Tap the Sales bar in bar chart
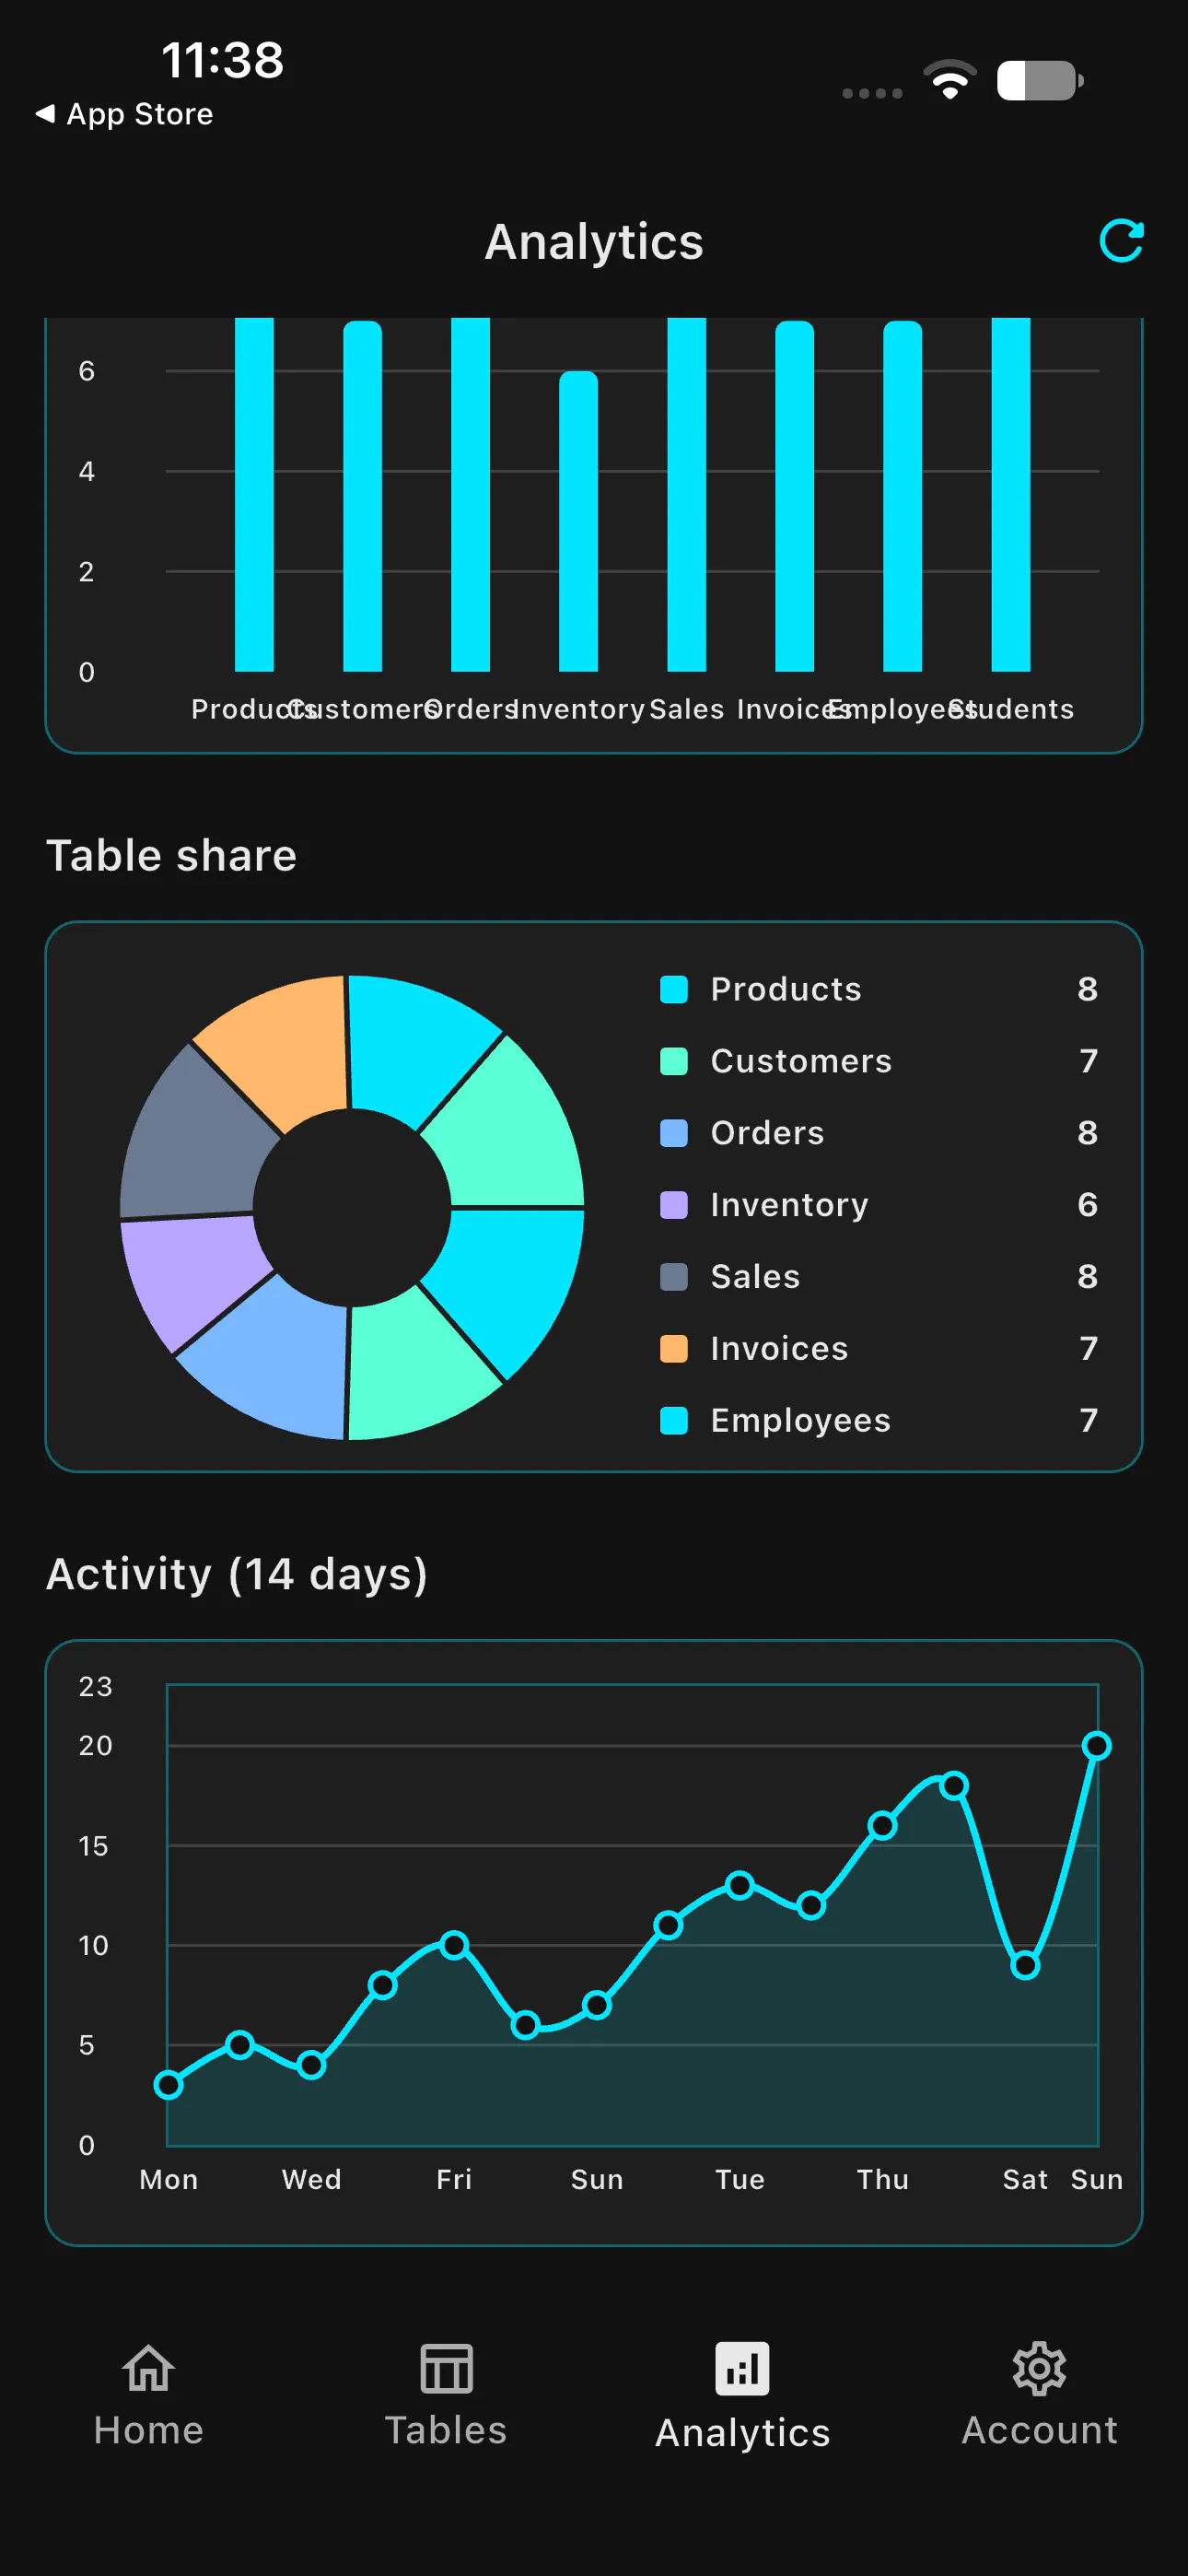This screenshot has height=2576, width=1188. point(686,495)
